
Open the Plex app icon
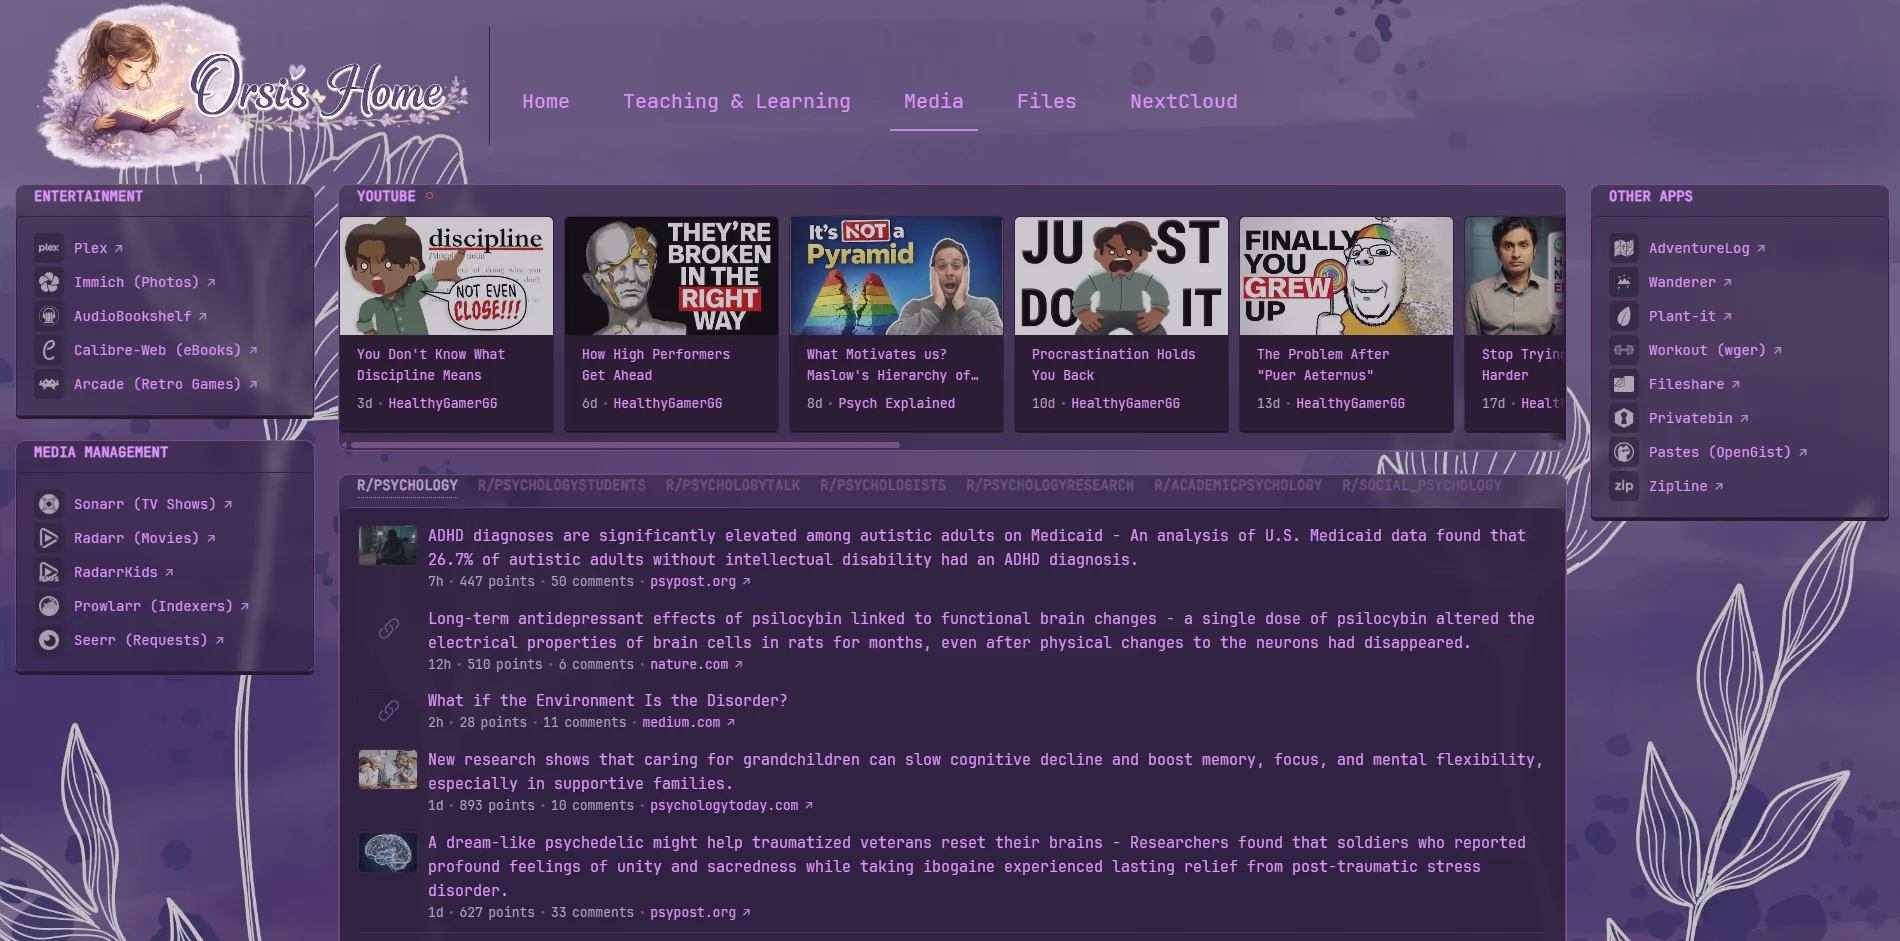coord(48,248)
